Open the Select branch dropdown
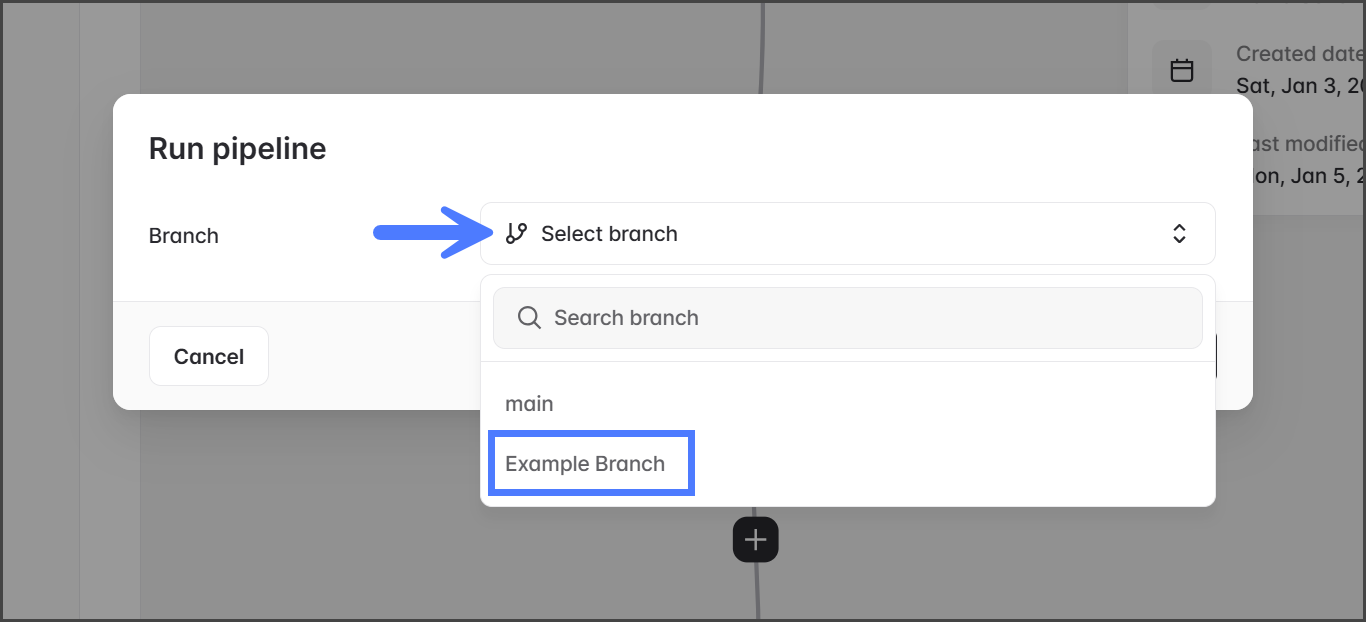Viewport: 1366px width, 622px height. click(846, 234)
